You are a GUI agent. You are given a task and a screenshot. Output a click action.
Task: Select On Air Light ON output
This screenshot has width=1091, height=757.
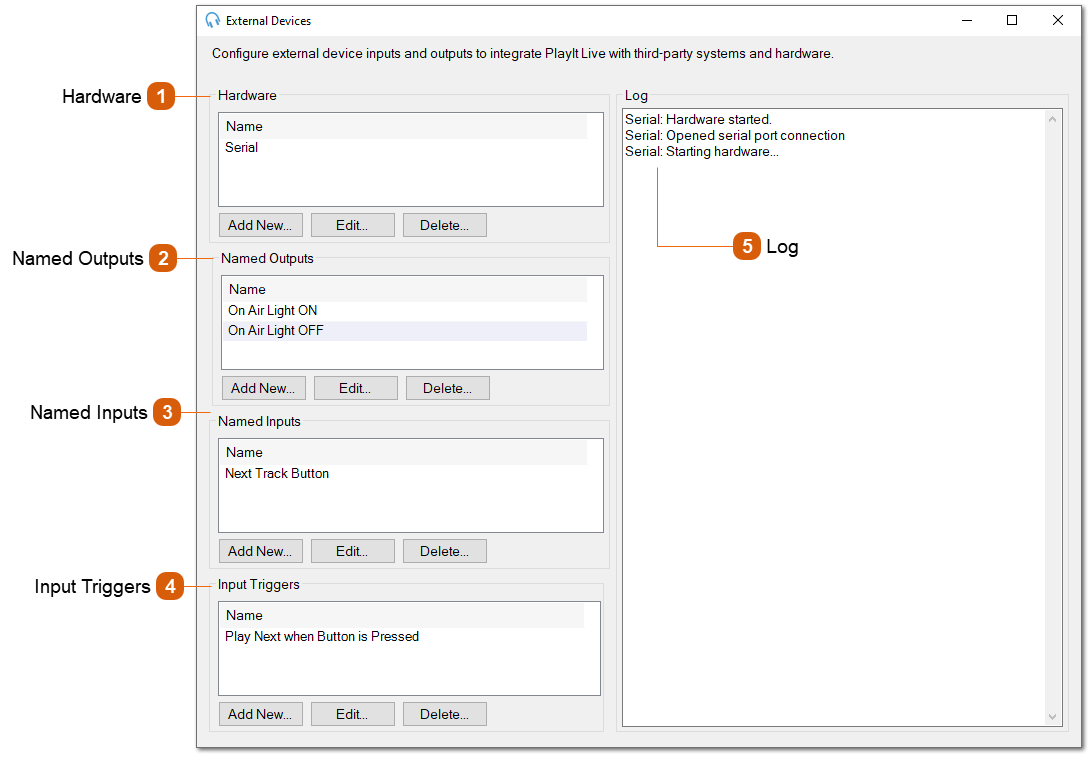pos(273,311)
